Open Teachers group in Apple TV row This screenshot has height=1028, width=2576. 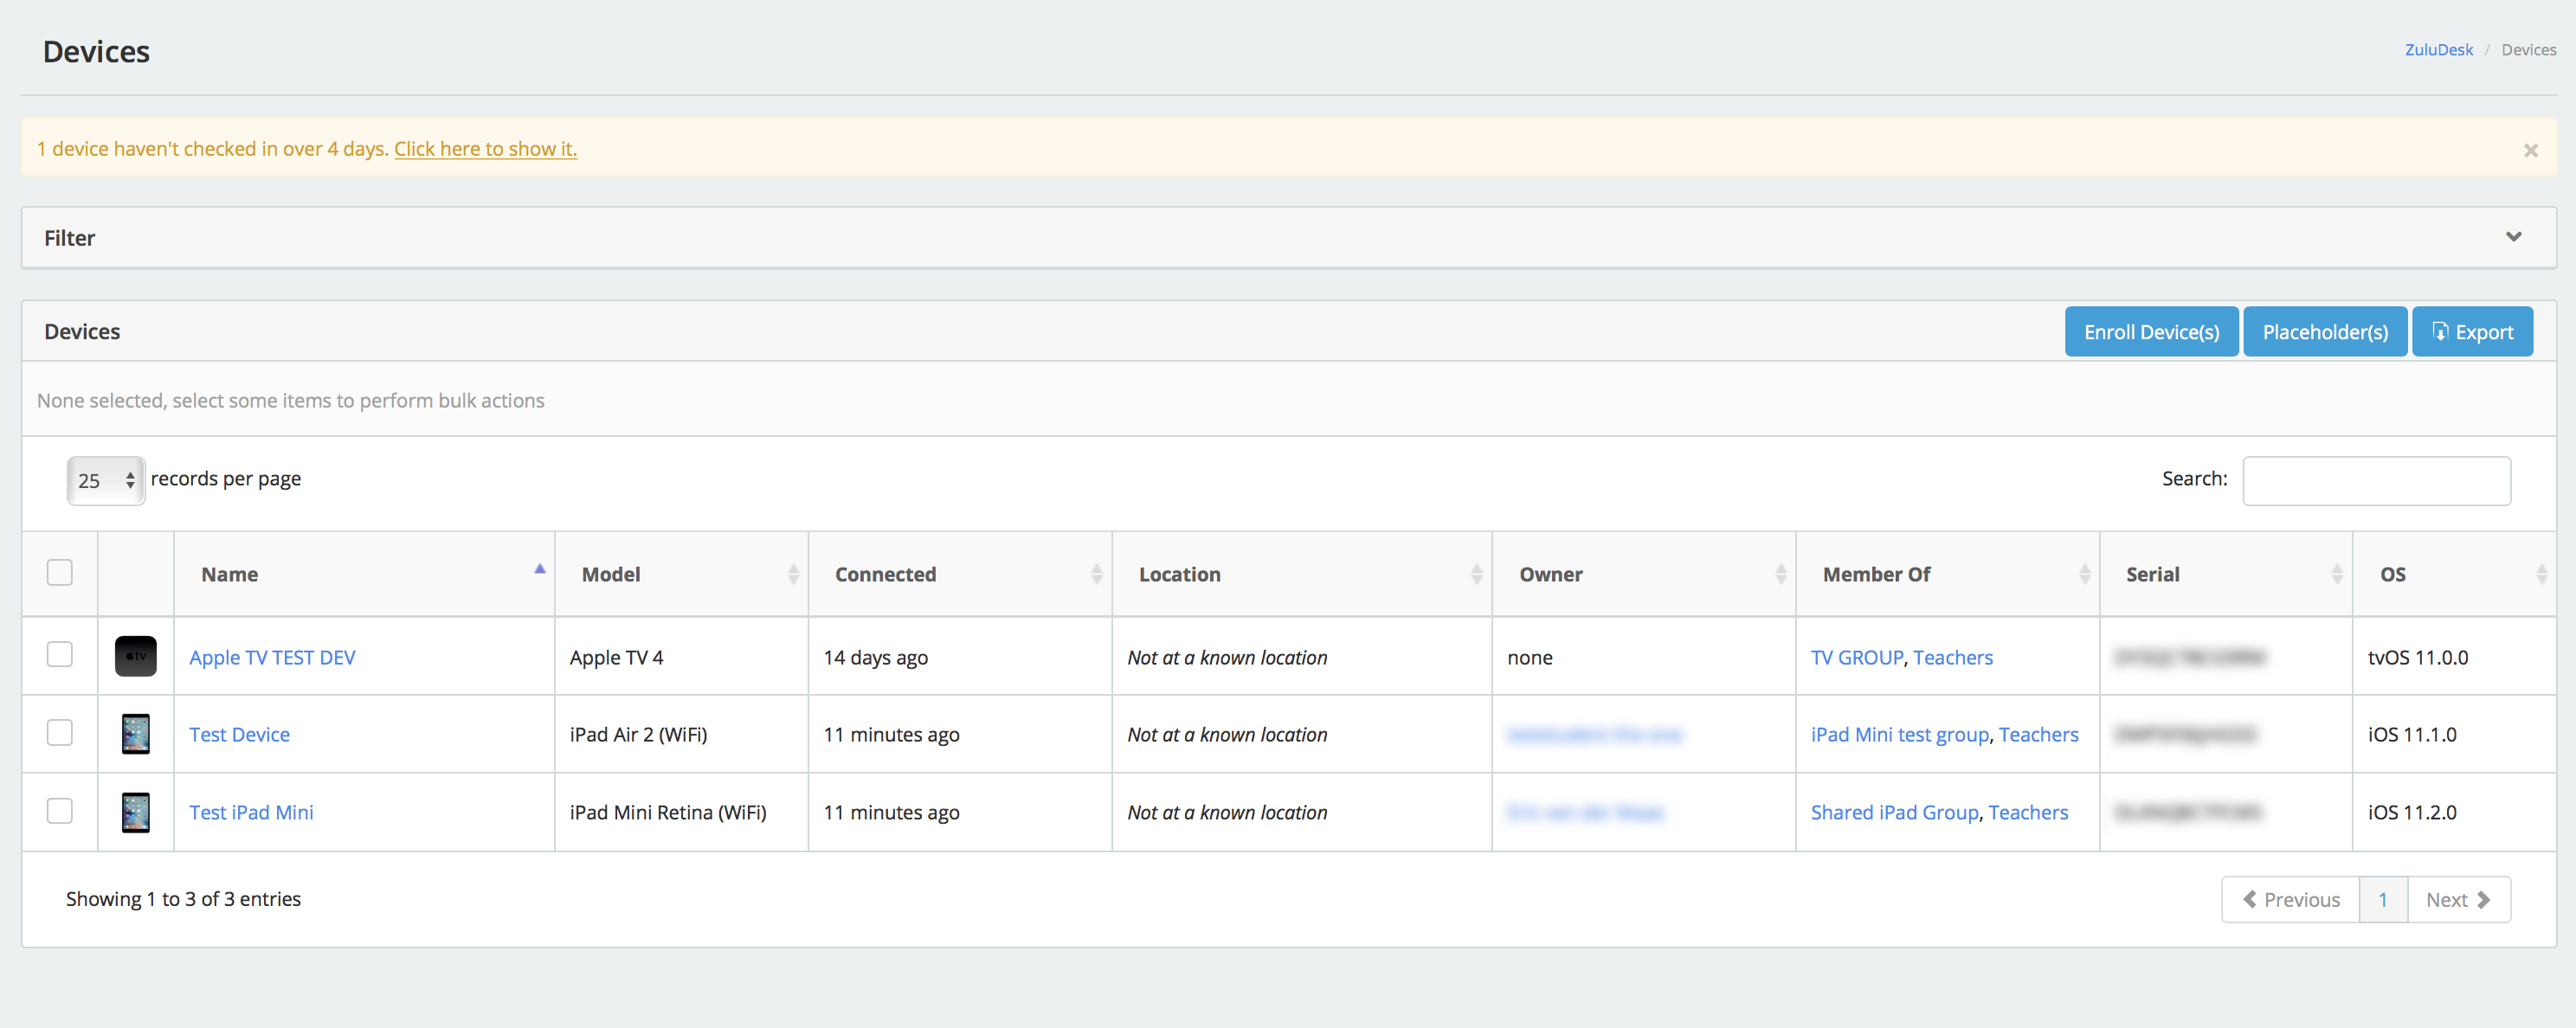tap(1953, 657)
